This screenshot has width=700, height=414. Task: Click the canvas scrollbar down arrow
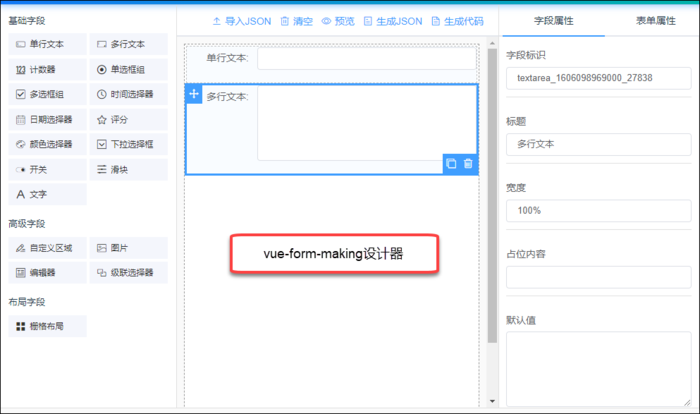pyautogui.click(x=492, y=401)
